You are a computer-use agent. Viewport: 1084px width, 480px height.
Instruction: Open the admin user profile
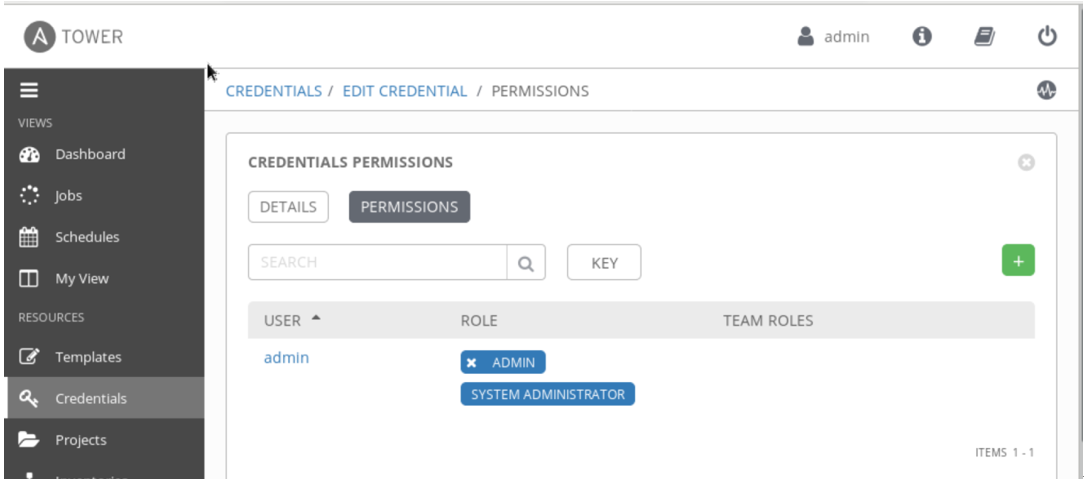tap(833, 37)
